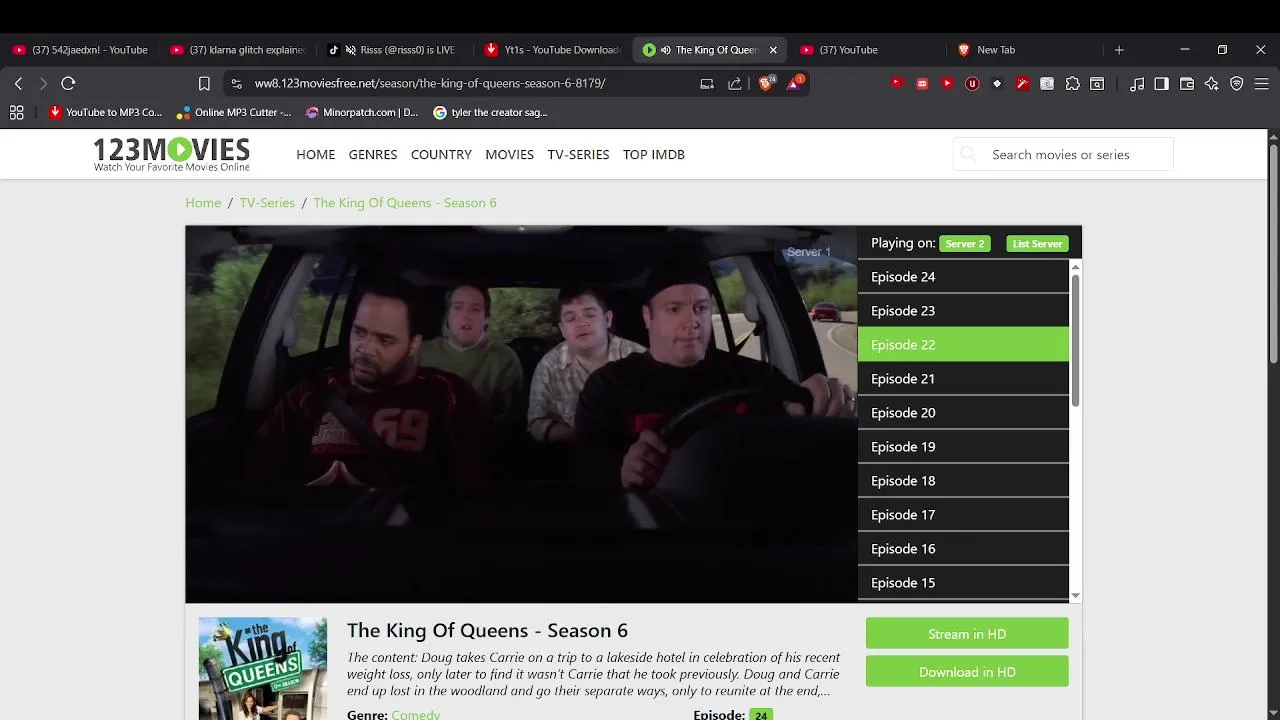Viewport: 1280px width, 720px height.
Task: Open the Minorpatch.com bookmark
Action: (362, 113)
